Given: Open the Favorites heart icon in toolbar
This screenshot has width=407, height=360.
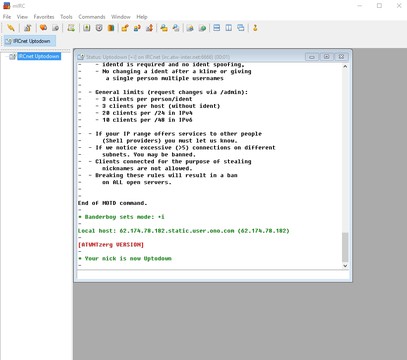Looking at the screenshot, I should tap(43, 28).
